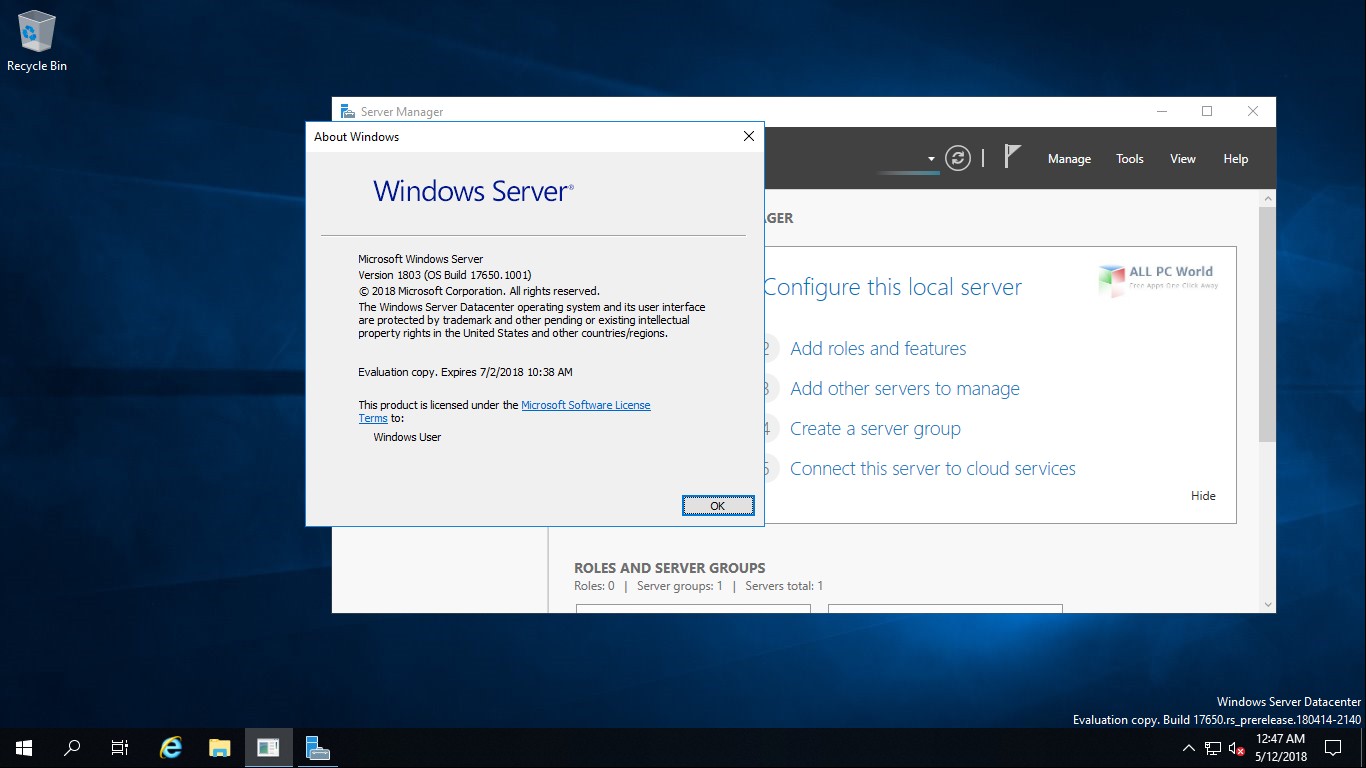Select the About Windows taskbar button

coord(268,748)
